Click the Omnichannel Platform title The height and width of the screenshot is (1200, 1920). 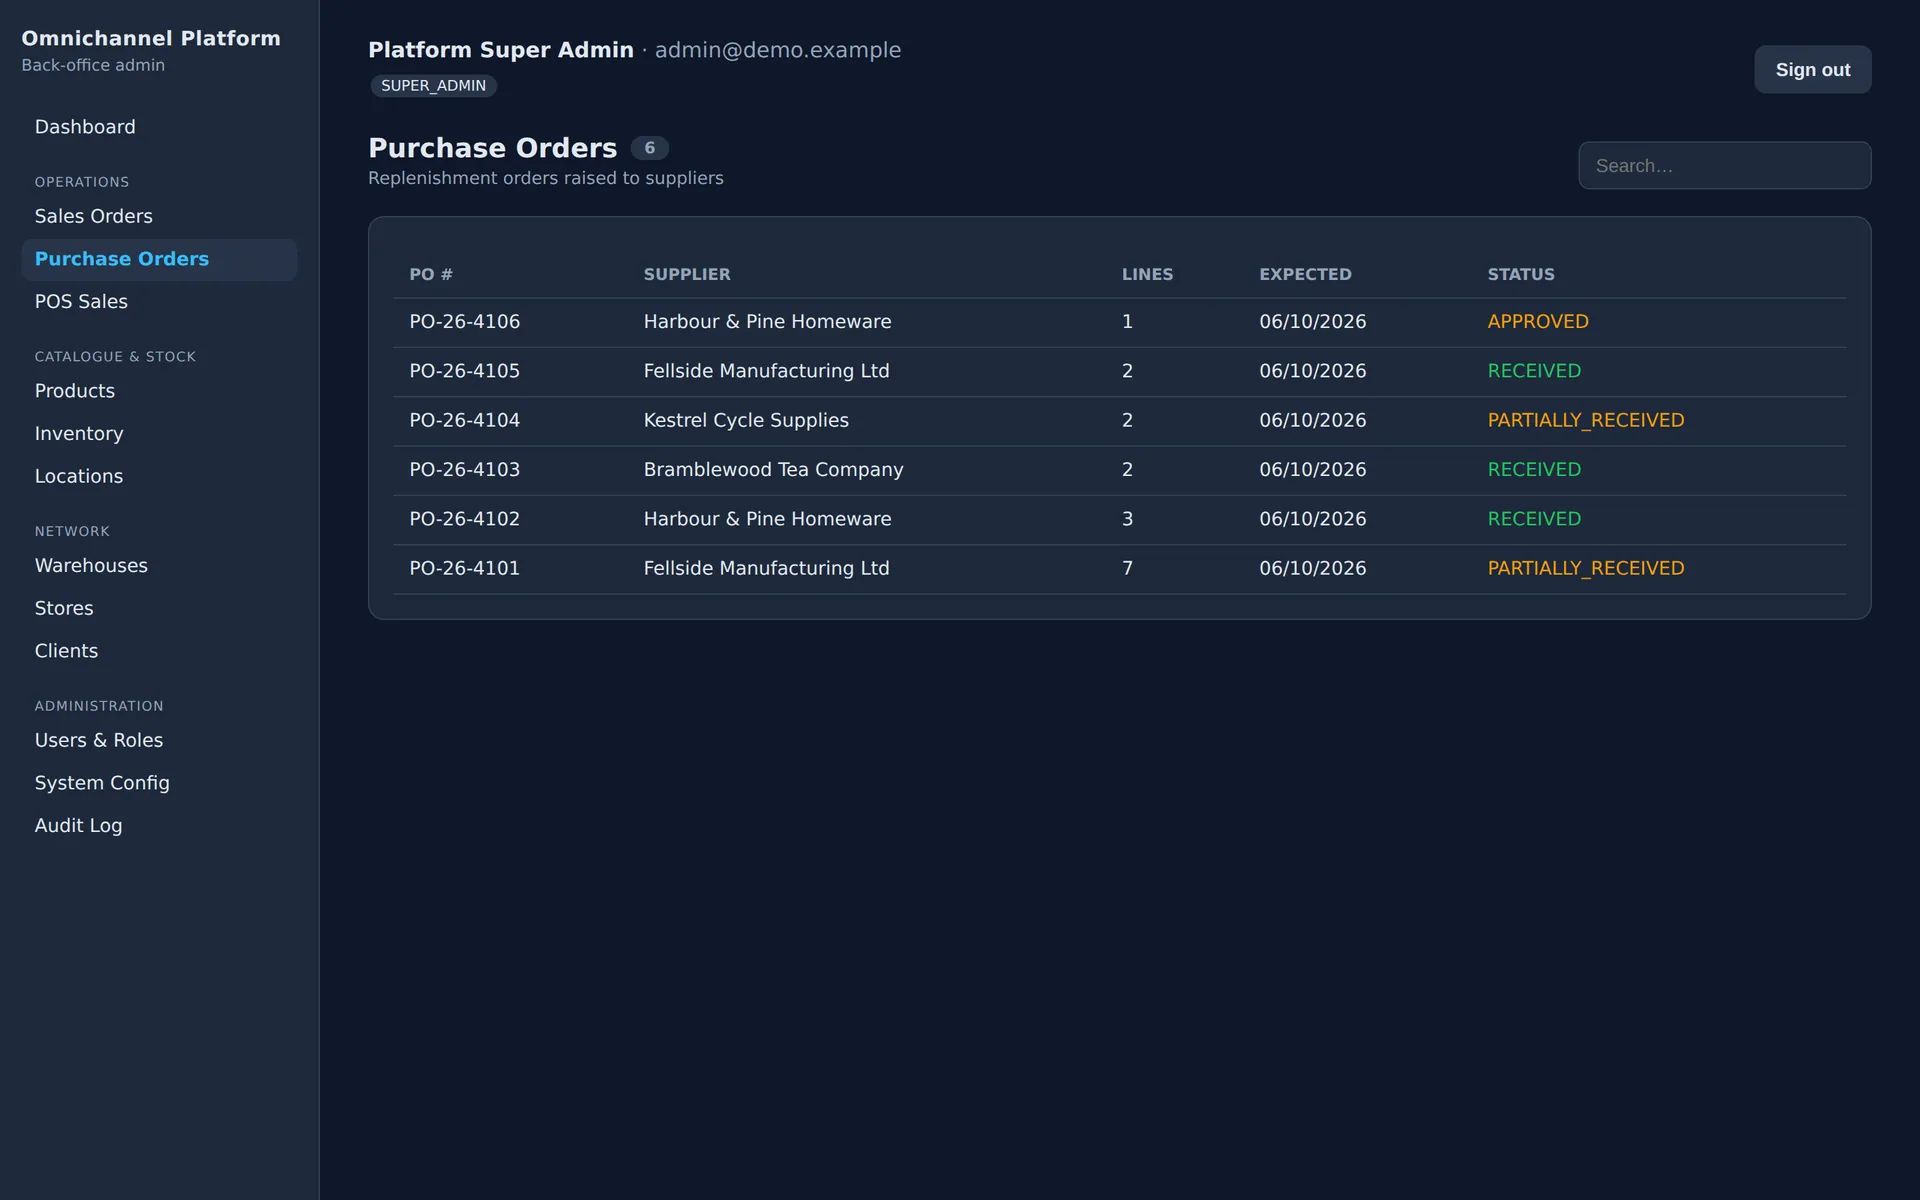point(151,39)
